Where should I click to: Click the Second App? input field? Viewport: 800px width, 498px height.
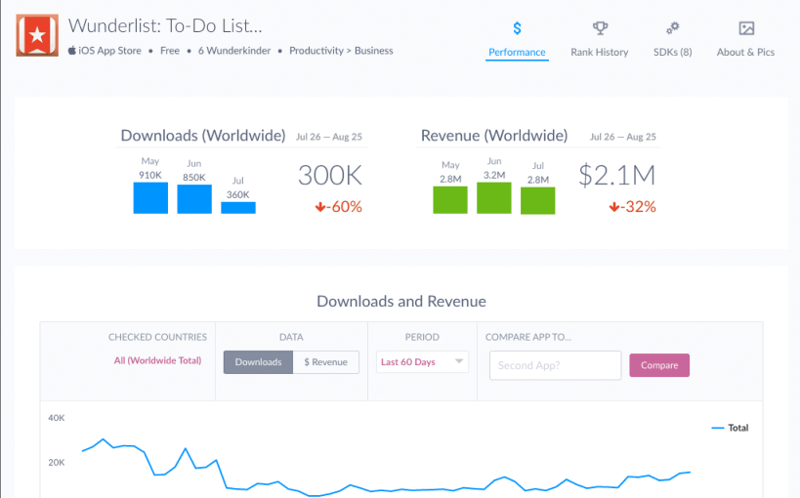(x=555, y=365)
